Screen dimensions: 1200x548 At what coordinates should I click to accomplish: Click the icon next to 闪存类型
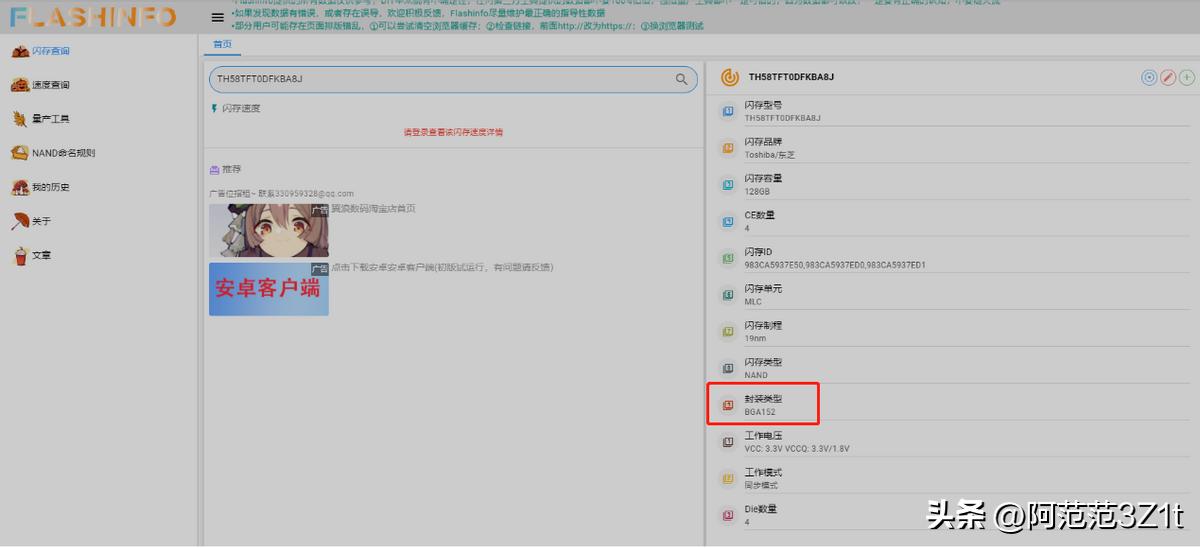pyautogui.click(x=728, y=368)
